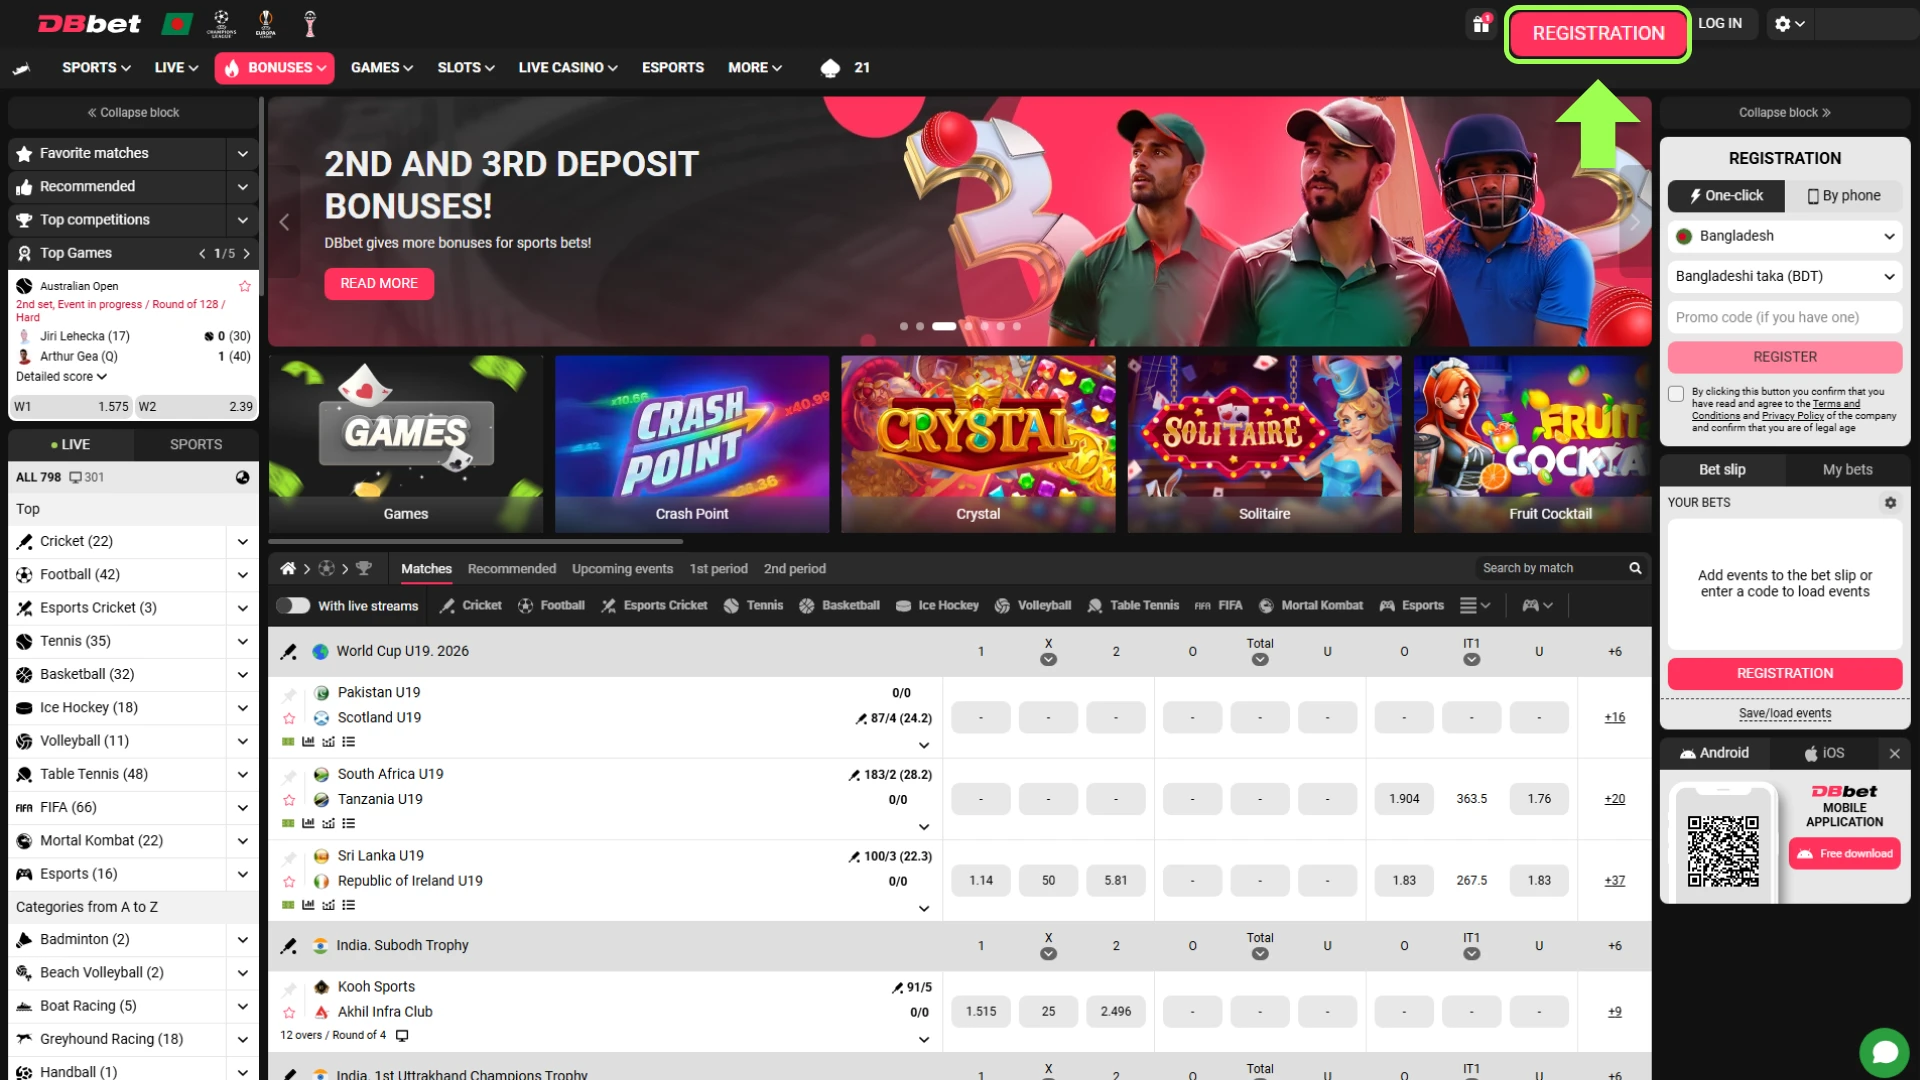Favorite the Australian Open match star
The height and width of the screenshot is (1080, 1920).
244,286
